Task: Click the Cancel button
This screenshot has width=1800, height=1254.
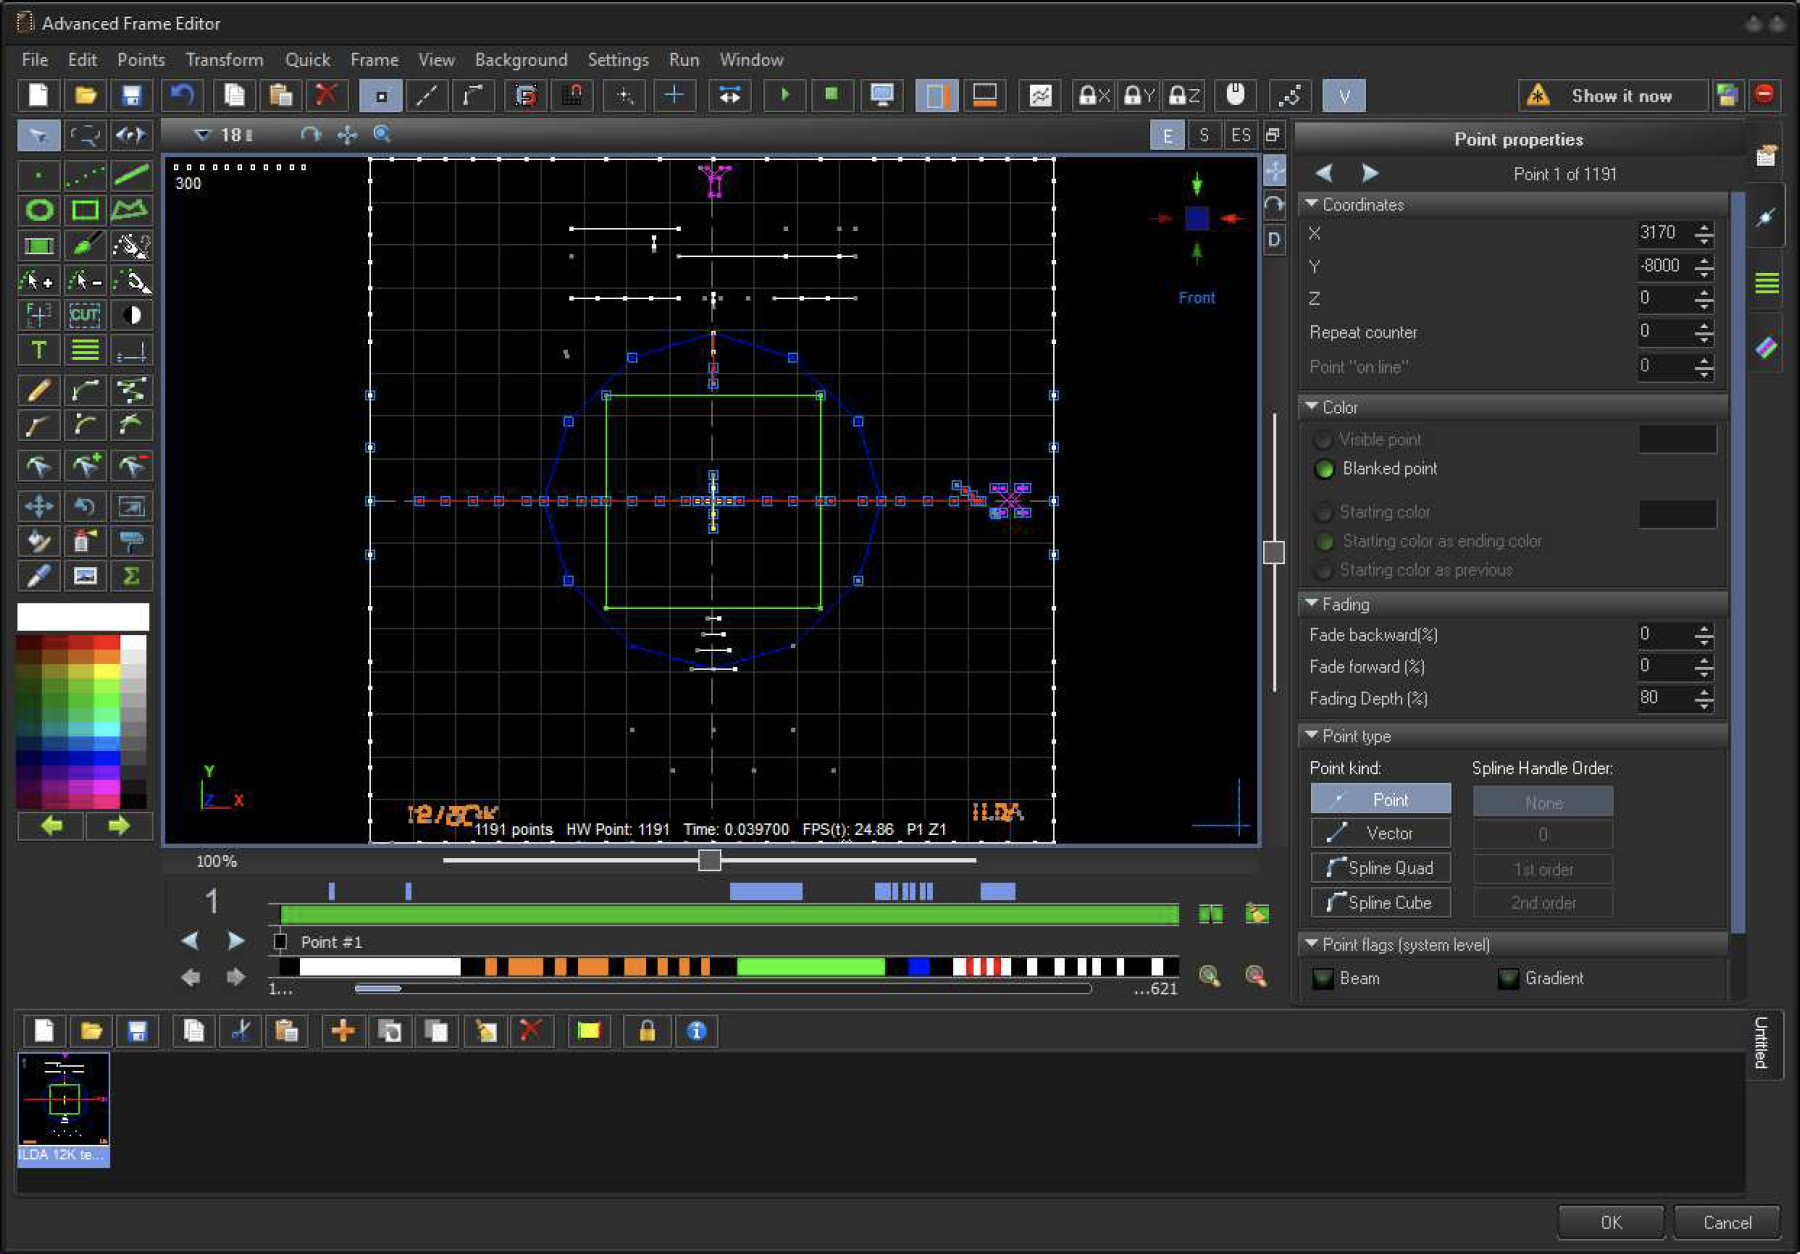Action: 1727,1222
